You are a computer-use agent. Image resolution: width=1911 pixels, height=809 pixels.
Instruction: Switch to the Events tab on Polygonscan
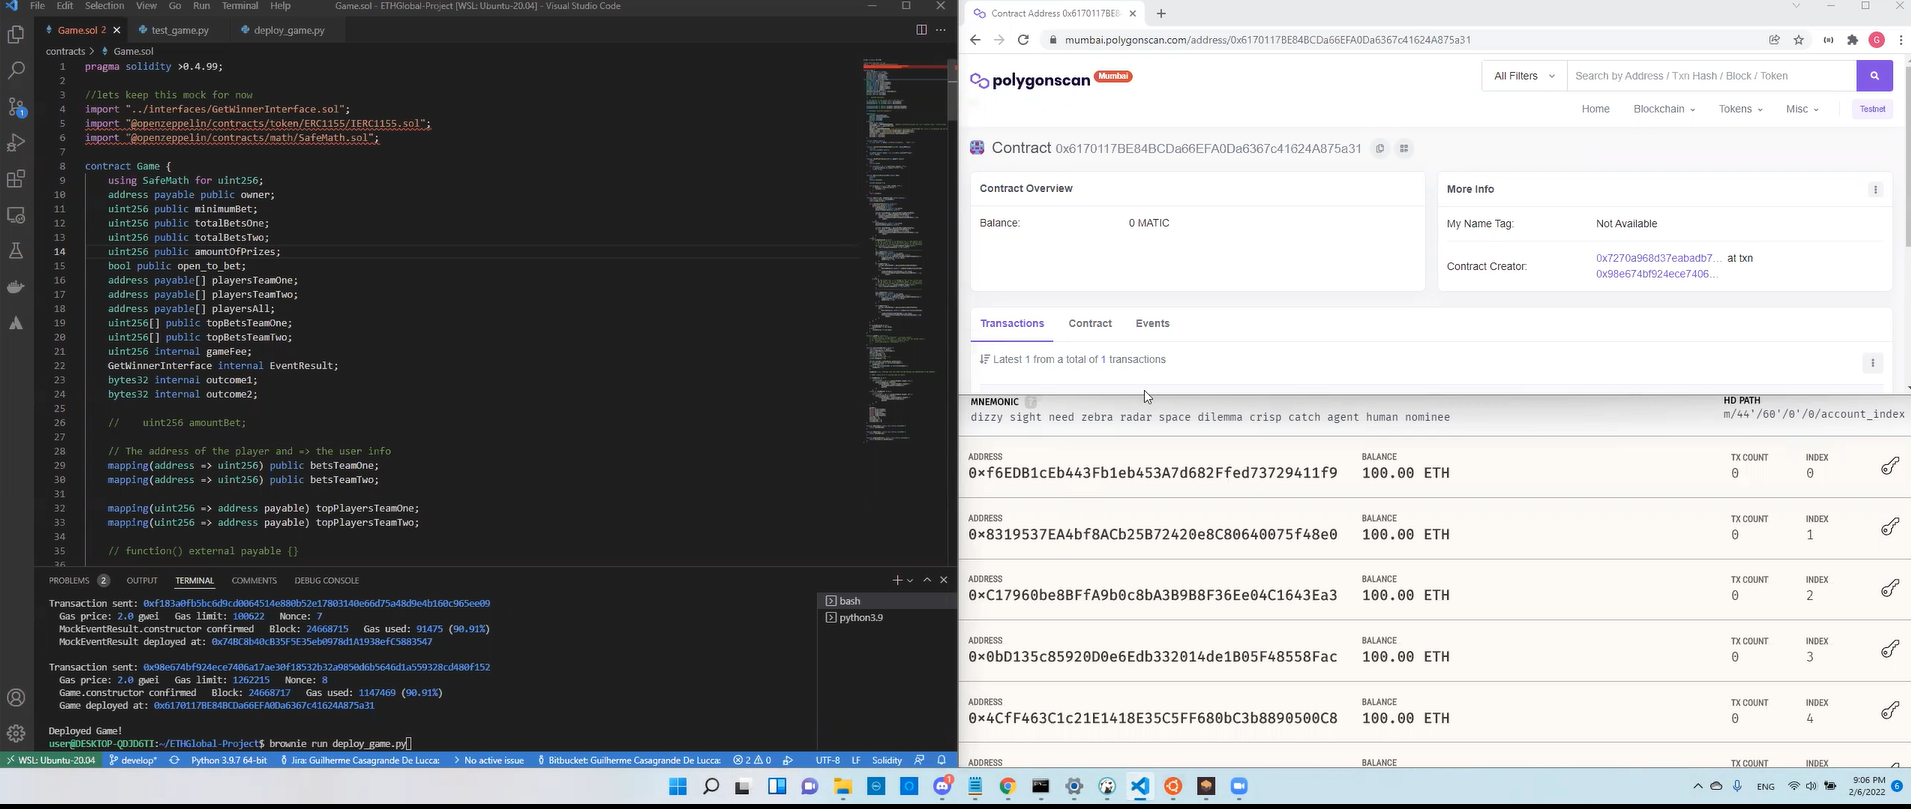(1152, 324)
